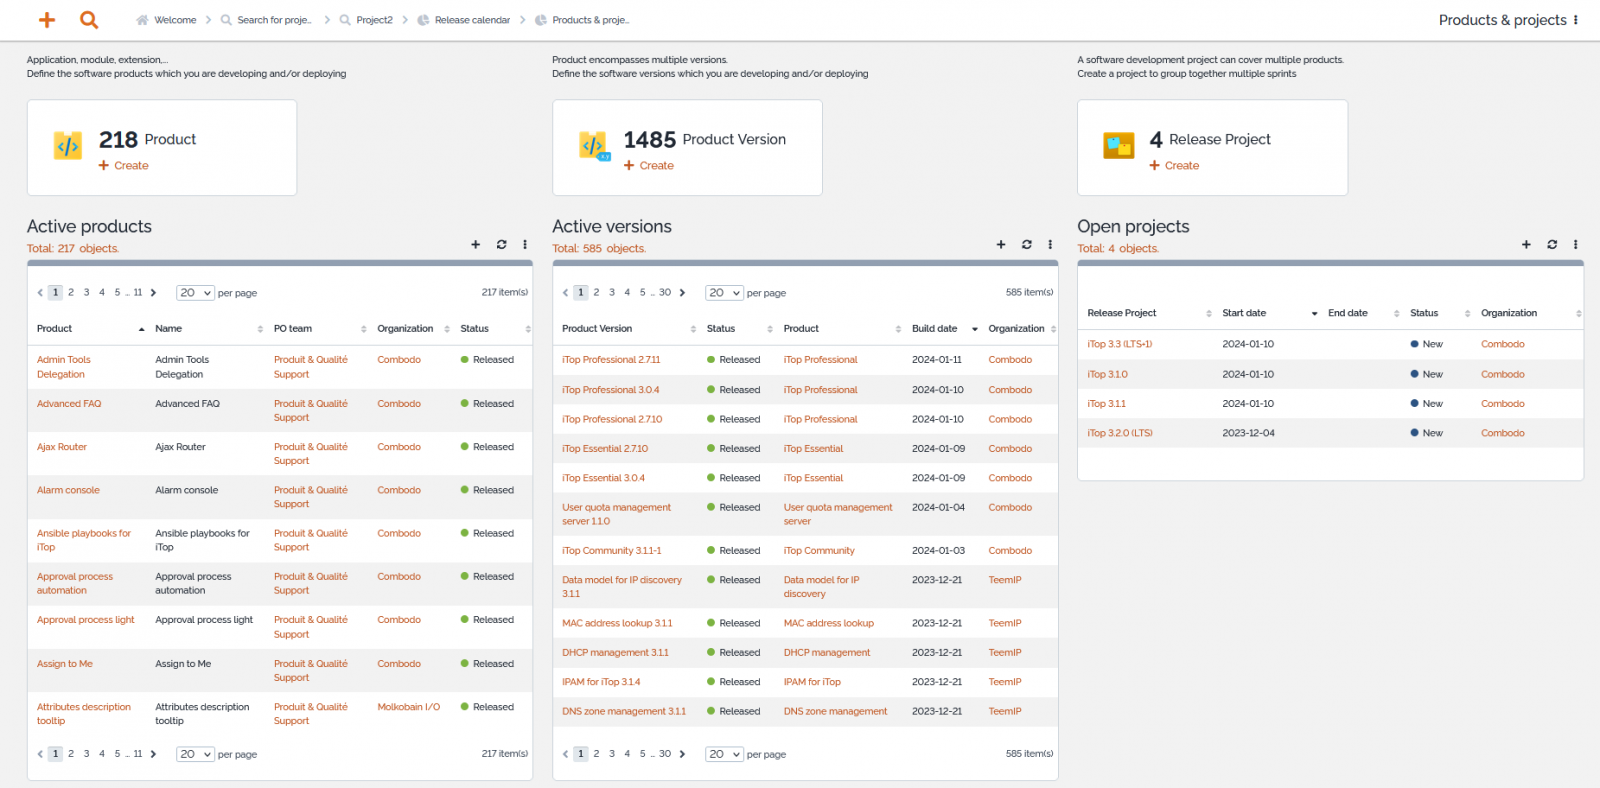Viewport: 1600px width, 788px height.
Task: Open the global search magnifier icon
Action: [89, 20]
